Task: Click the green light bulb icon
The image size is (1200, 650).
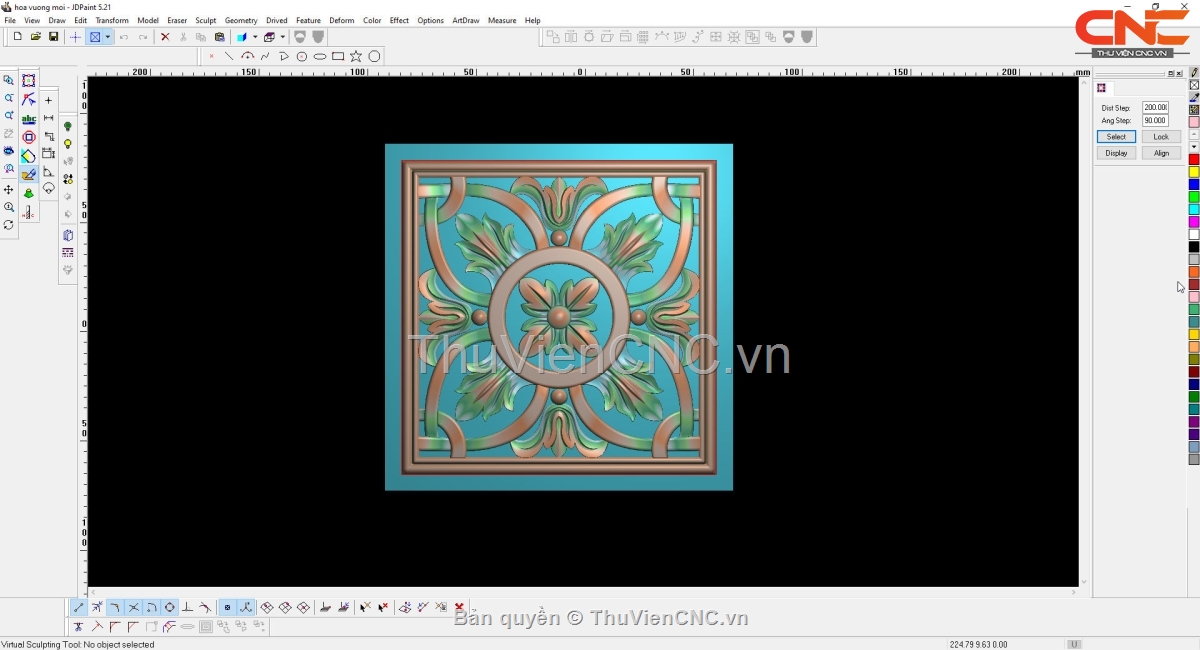Action: pos(68,127)
